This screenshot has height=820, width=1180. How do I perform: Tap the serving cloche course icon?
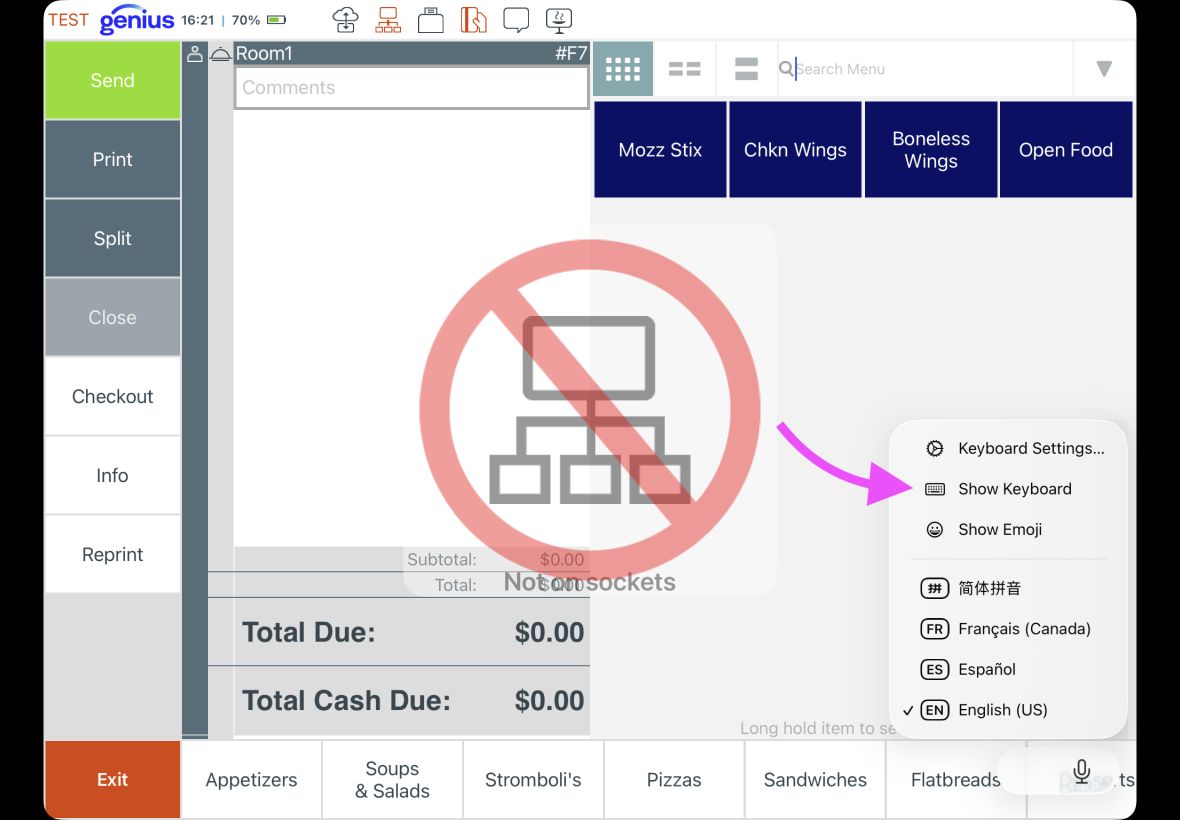tap(220, 54)
